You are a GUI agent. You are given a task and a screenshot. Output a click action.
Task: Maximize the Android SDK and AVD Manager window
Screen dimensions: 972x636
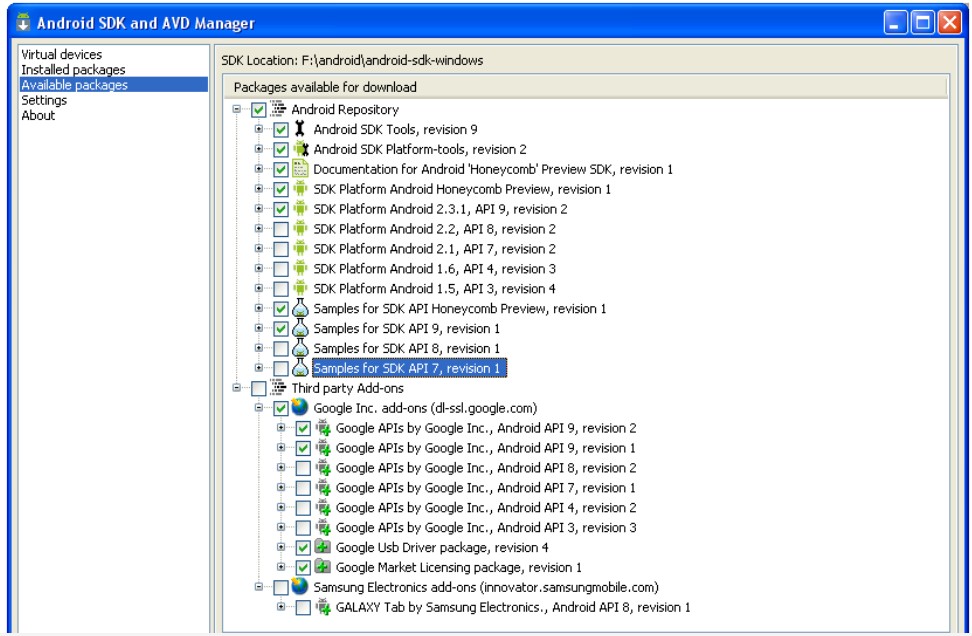pyautogui.click(x=922, y=22)
